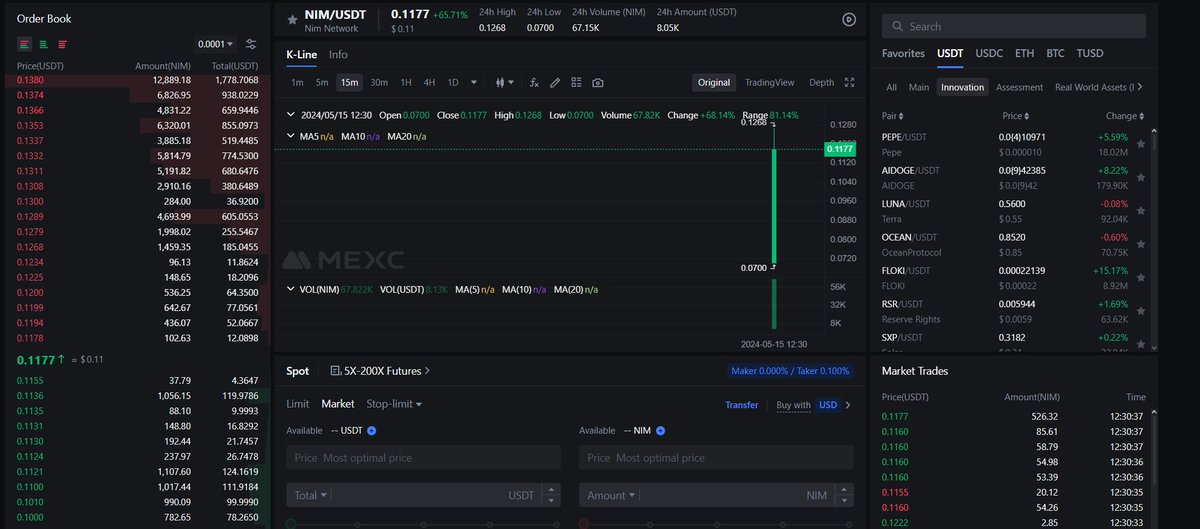
Task: Click the NIM Amount input field
Action: [x=716, y=495]
